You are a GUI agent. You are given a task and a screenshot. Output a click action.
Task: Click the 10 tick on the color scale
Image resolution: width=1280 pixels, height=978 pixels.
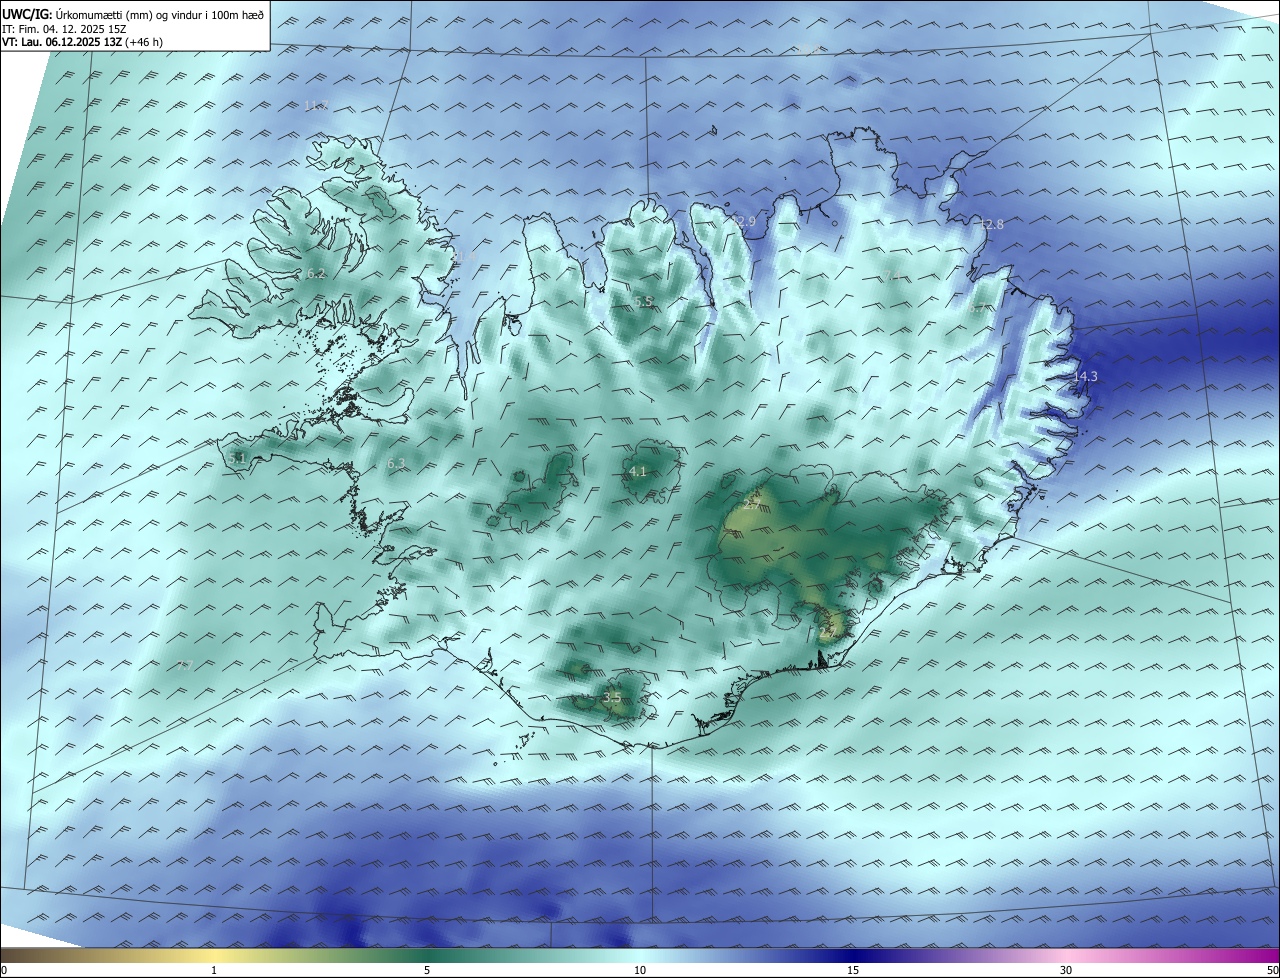pos(640,970)
